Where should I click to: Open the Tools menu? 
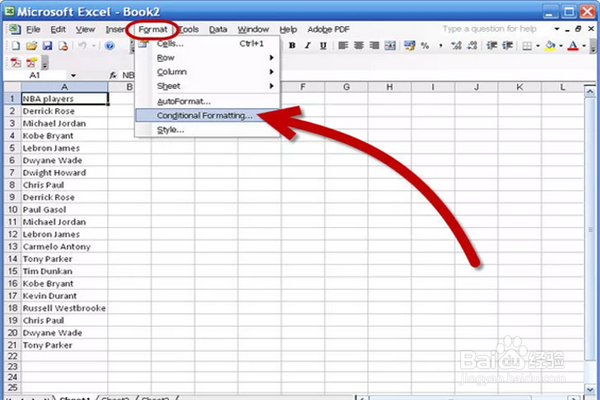tap(188, 29)
